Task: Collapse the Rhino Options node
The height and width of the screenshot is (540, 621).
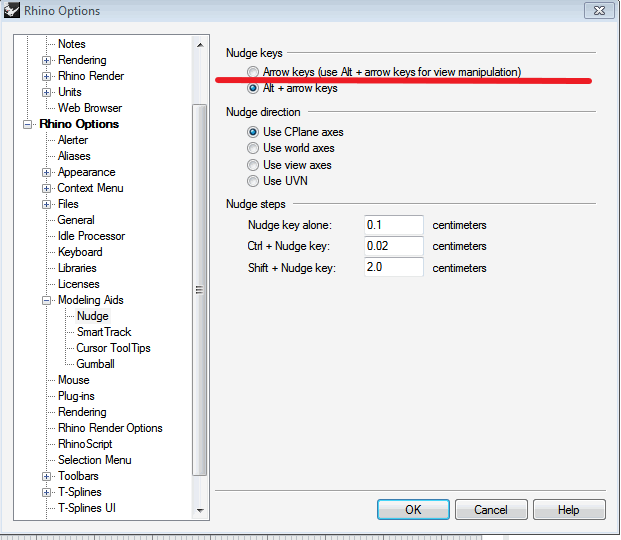Action: 27,124
